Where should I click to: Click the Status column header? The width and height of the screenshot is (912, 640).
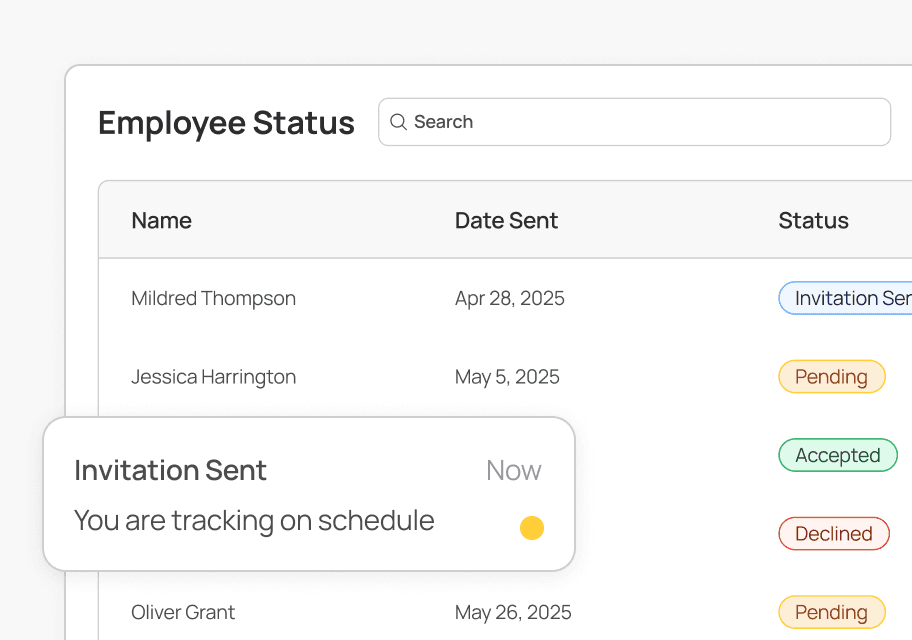[x=813, y=221]
